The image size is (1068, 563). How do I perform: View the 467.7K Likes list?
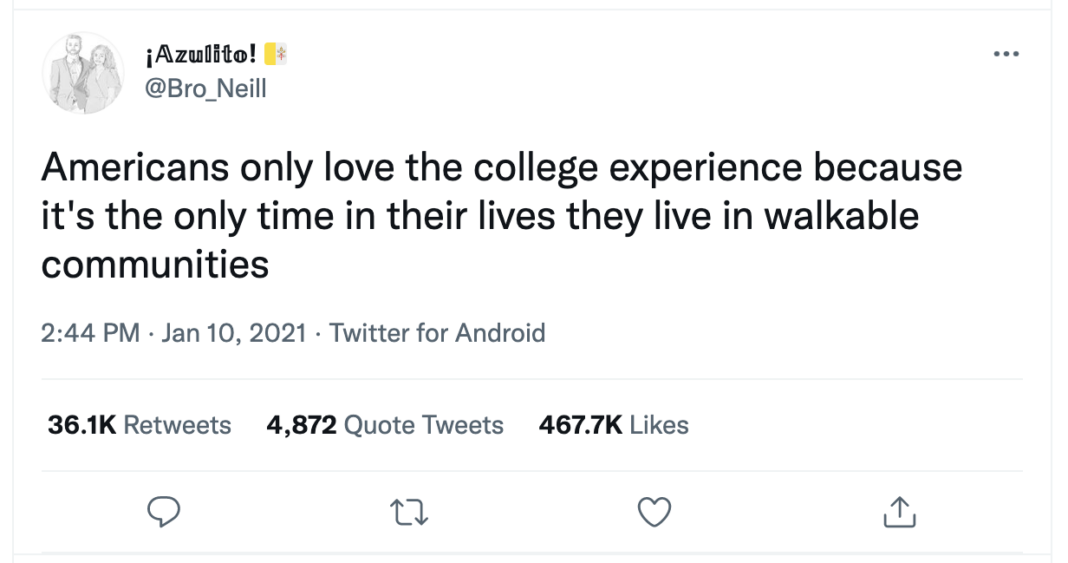[613, 425]
